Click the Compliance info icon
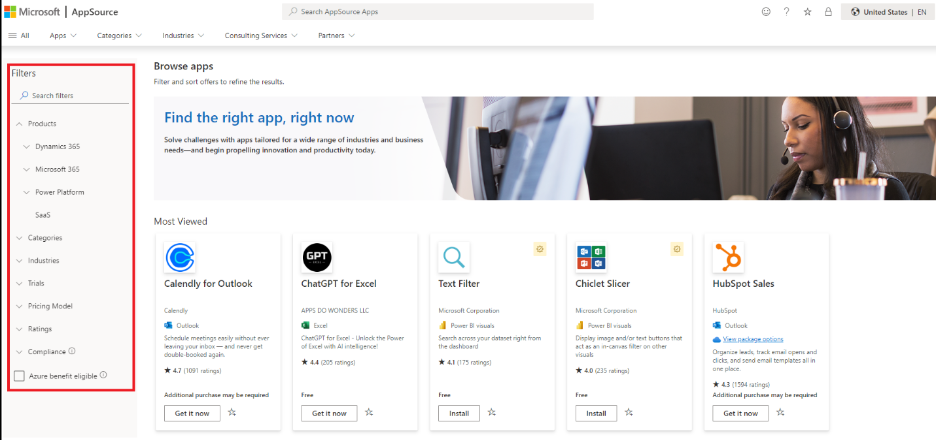 [x=72, y=351]
